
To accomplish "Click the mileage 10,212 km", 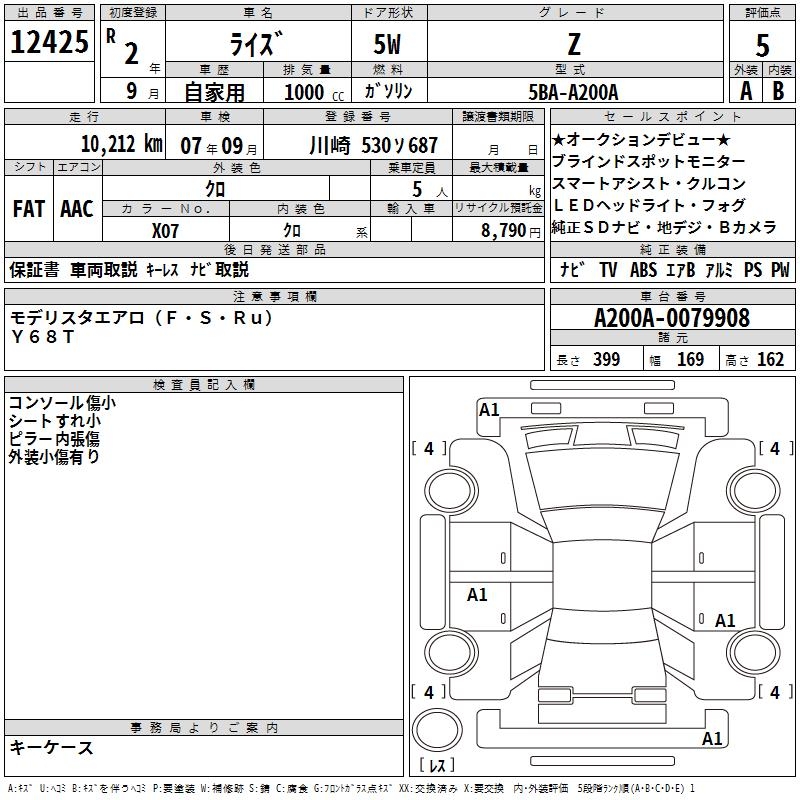I will click(121, 144).
